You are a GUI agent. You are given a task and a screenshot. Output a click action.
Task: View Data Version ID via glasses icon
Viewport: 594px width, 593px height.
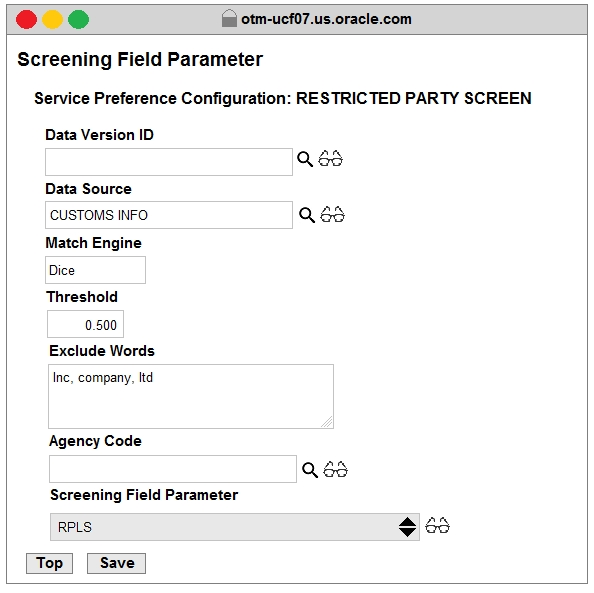pos(330,159)
